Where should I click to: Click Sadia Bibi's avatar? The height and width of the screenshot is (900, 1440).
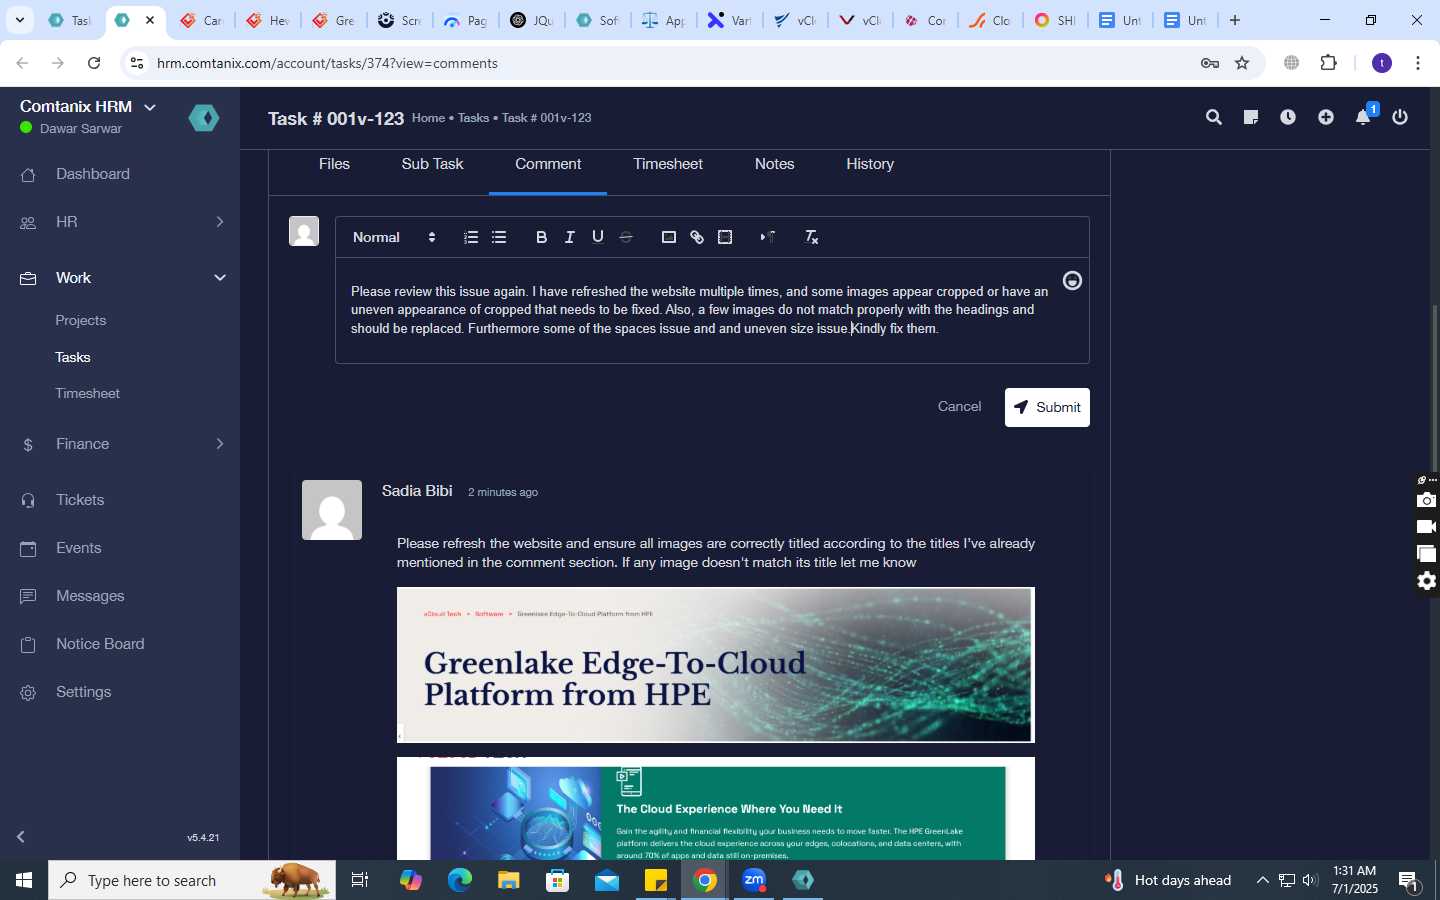click(332, 510)
